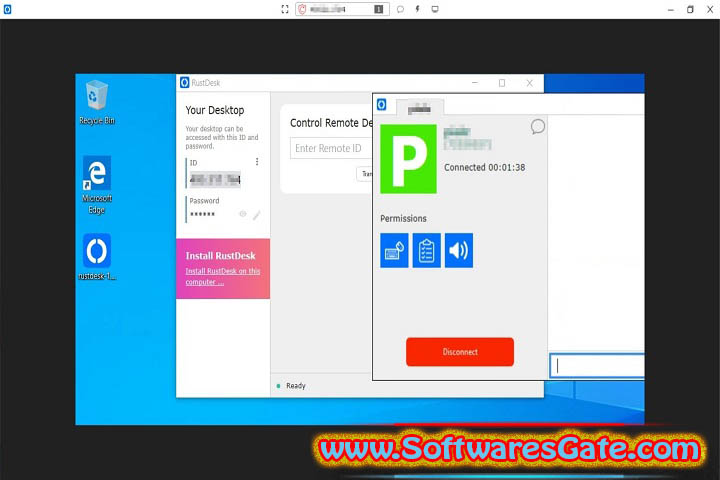Open the lightning bolt actions menu

coord(417,9)
